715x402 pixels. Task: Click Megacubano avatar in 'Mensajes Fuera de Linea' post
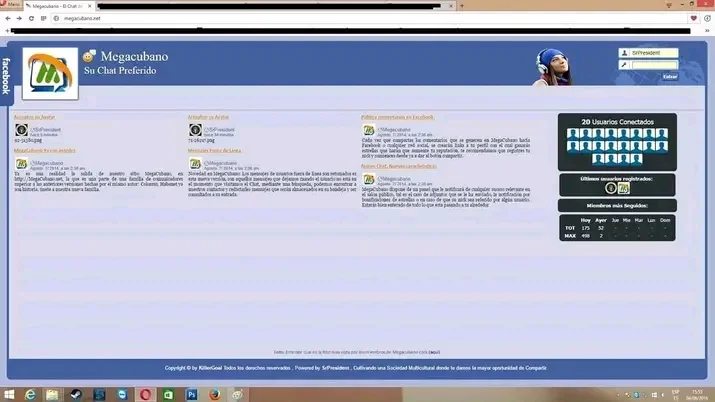pyautogui.click(x=195, y=163)
